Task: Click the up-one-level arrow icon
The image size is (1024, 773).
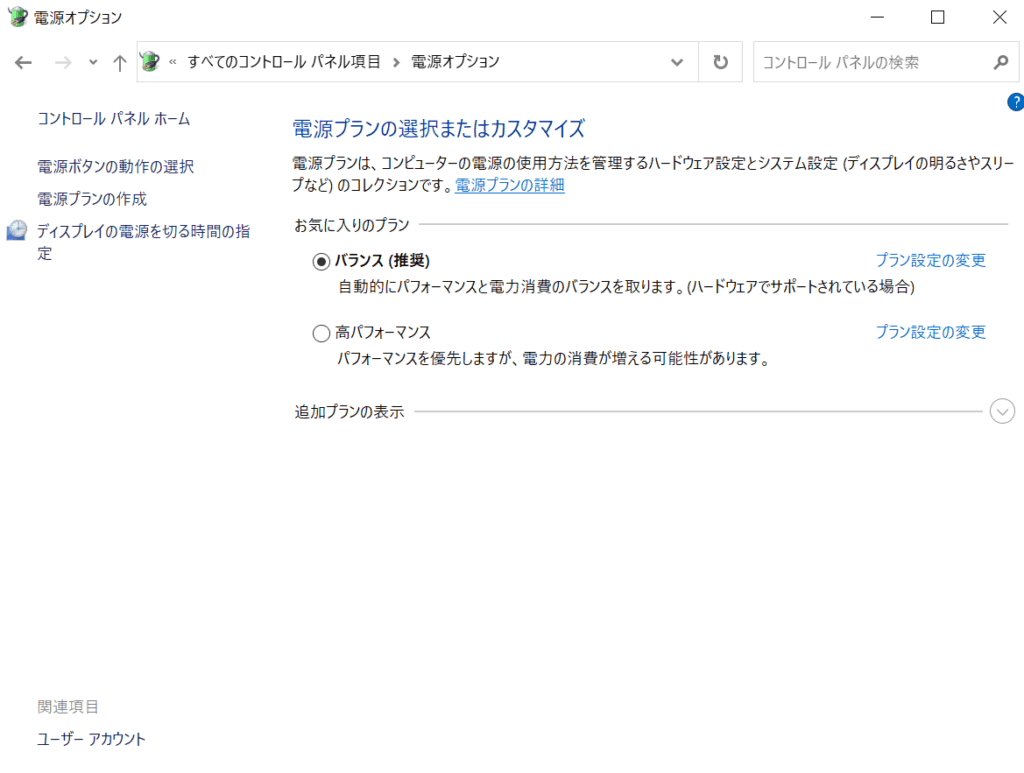Action: [x=119, y=63]
